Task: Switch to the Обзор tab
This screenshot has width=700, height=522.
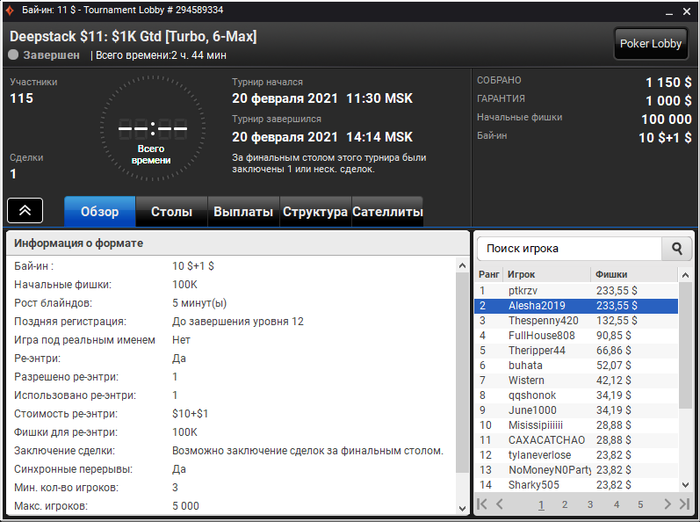Action: click(100, 211)
